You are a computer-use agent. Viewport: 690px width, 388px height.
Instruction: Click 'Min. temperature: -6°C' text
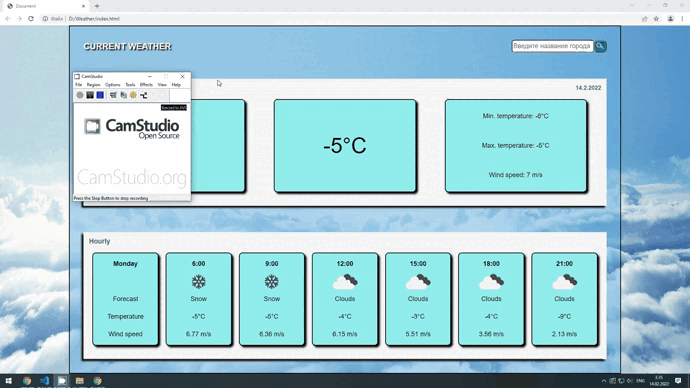[x=515, y=116]
